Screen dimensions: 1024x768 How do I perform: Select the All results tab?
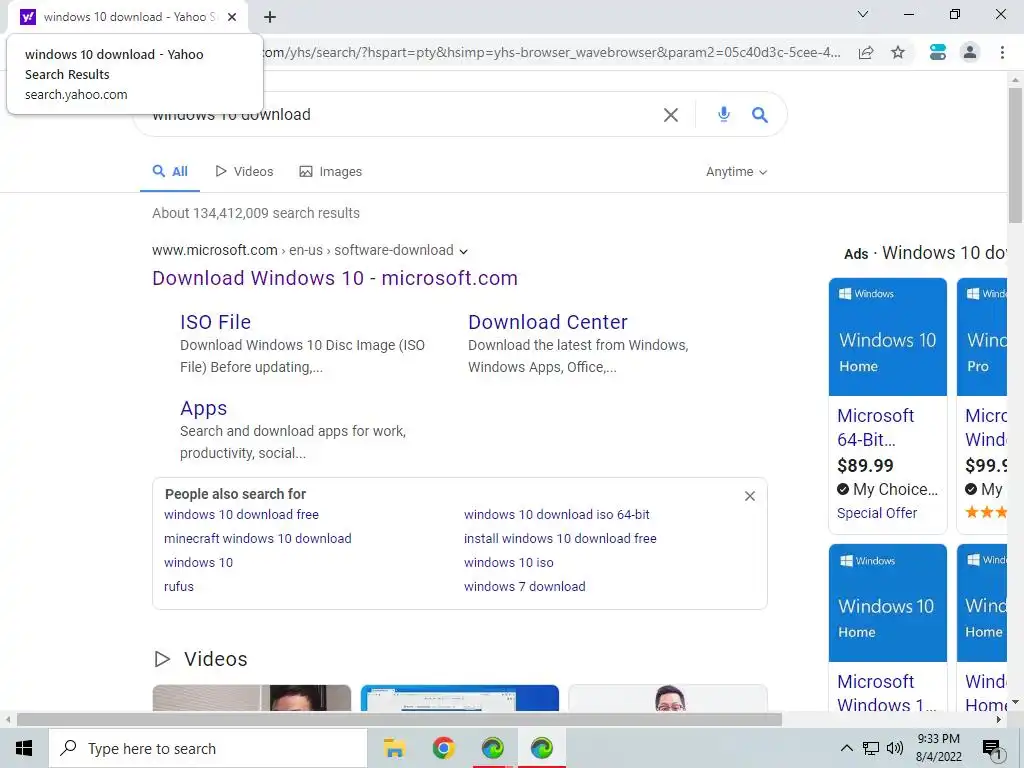point(170,172)
